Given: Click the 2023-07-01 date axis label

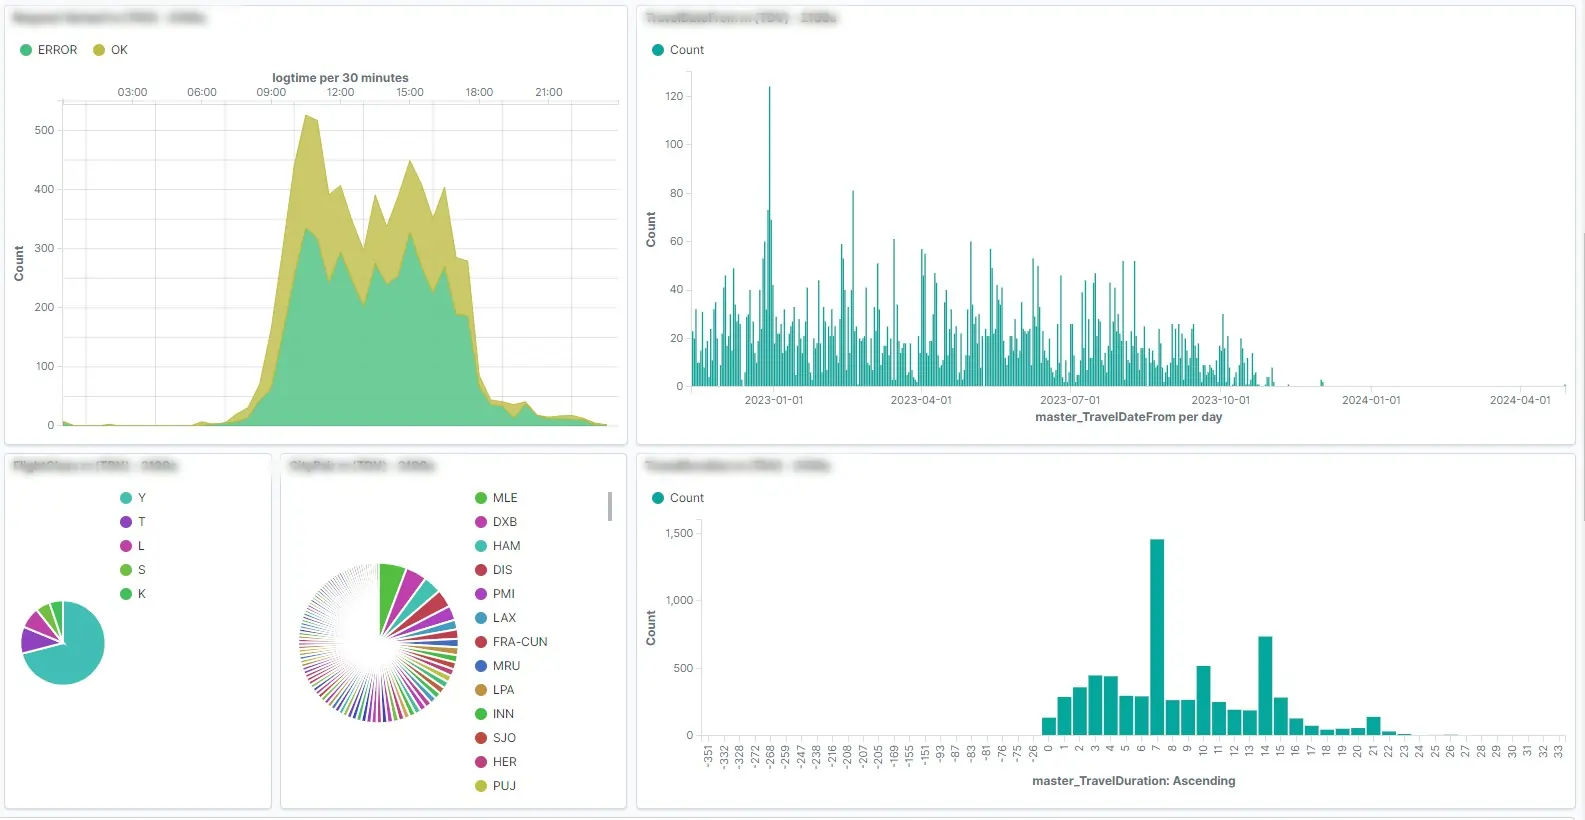Looking at the screenshot, I should [1070, 400].
